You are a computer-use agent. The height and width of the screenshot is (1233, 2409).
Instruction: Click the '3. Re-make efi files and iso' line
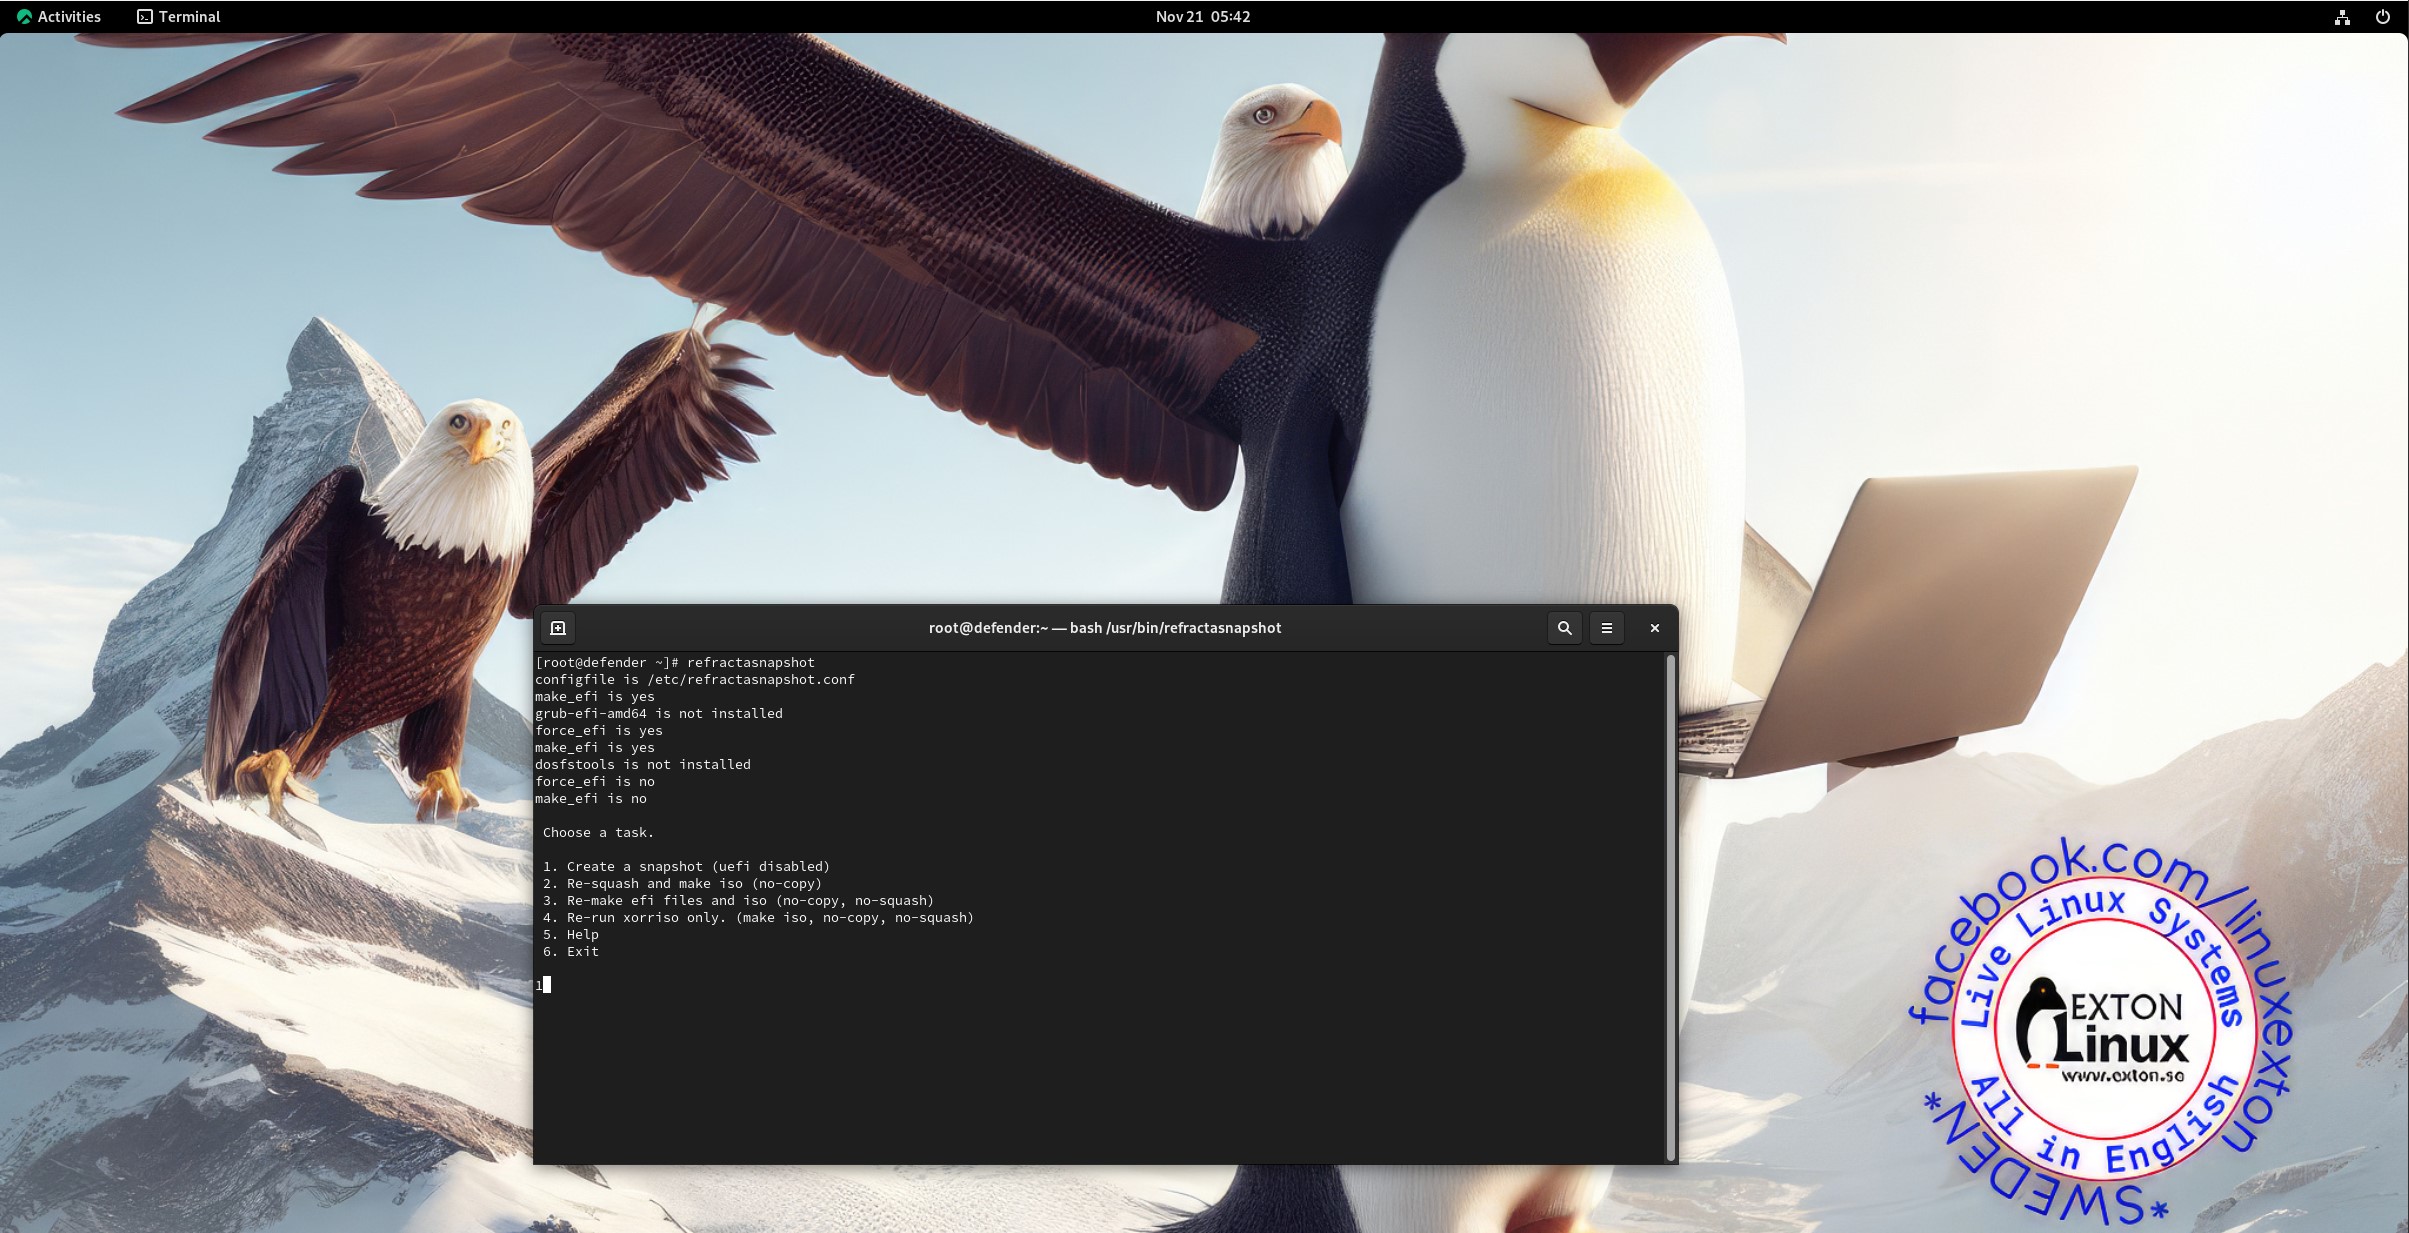pos(738,900)
